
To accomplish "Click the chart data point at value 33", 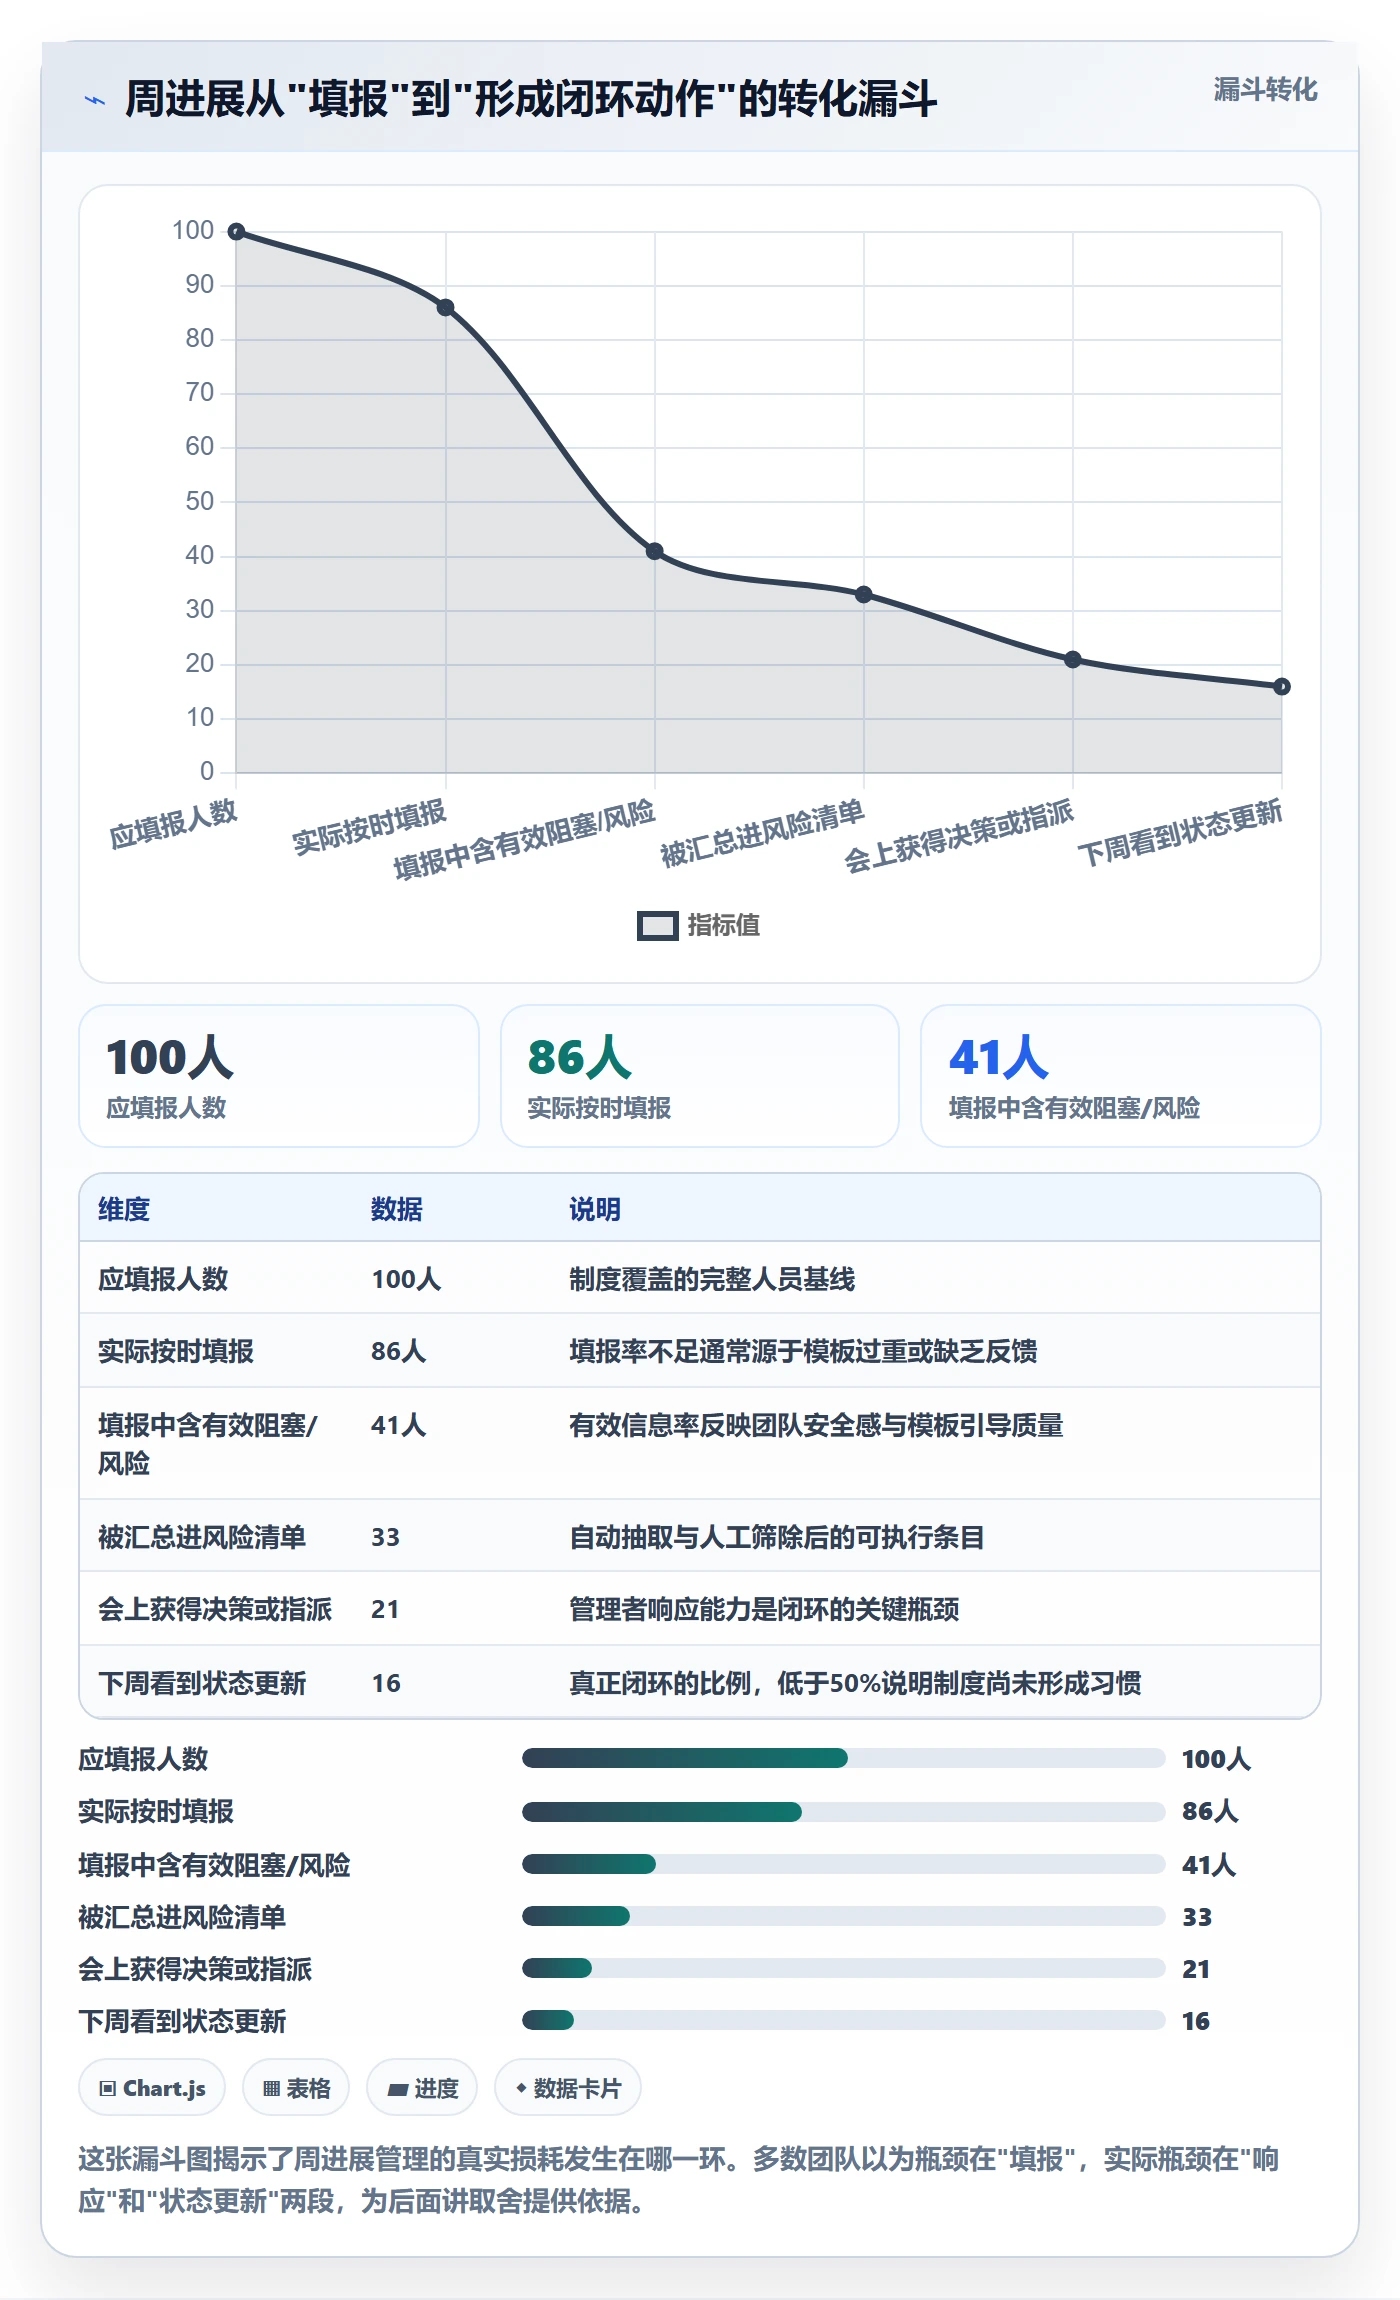I will click(864, 594).
